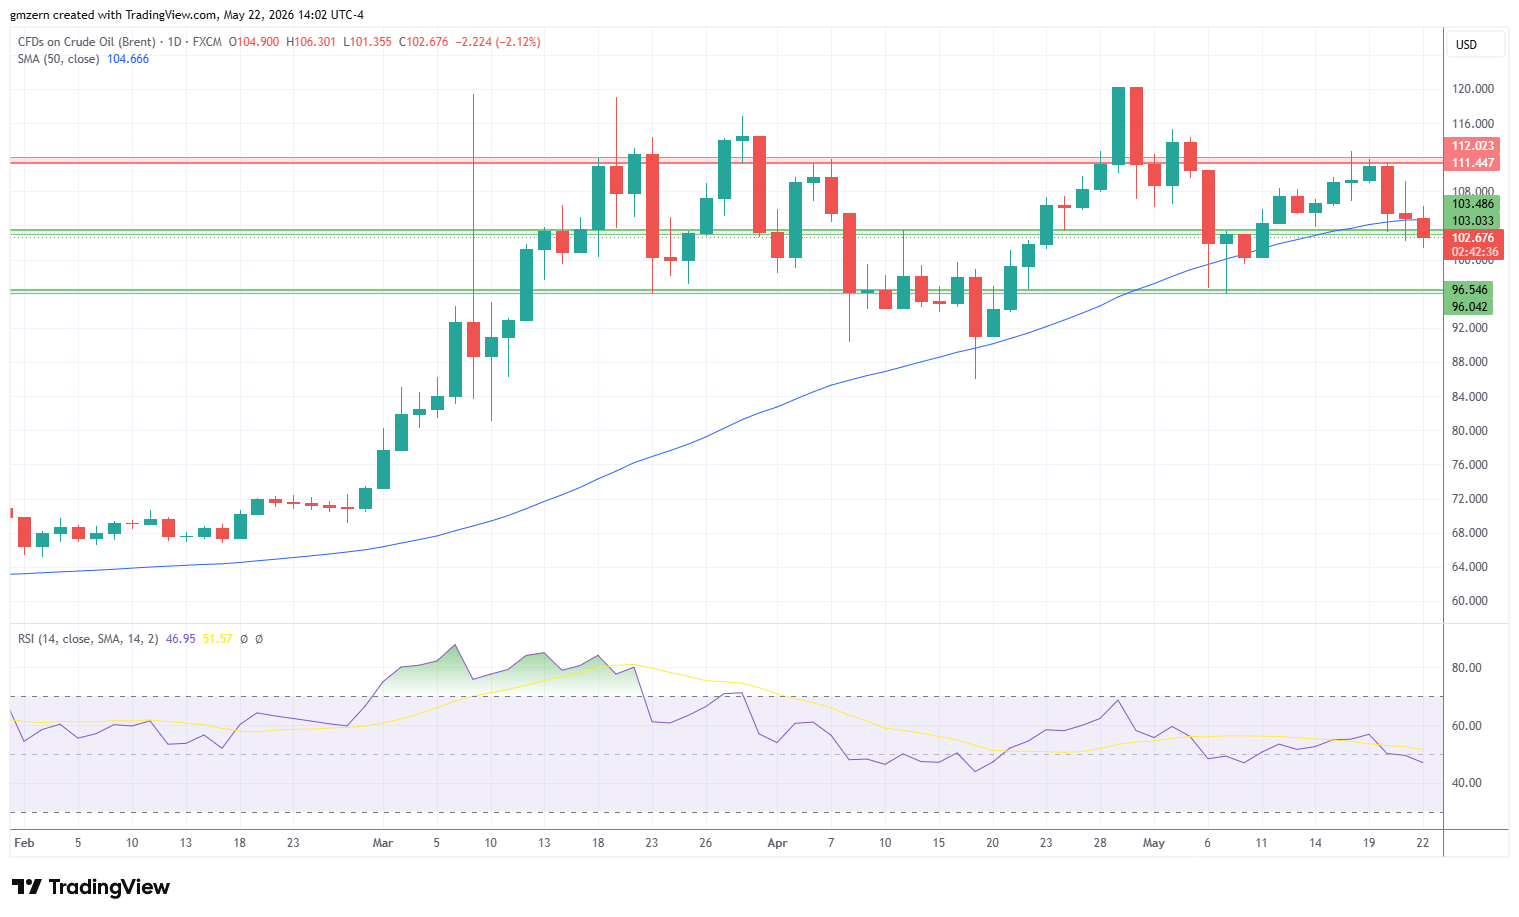Screen dimensions: 1519x917
Task: Click the 76.000 price axis label
Action: point(1470,465)
